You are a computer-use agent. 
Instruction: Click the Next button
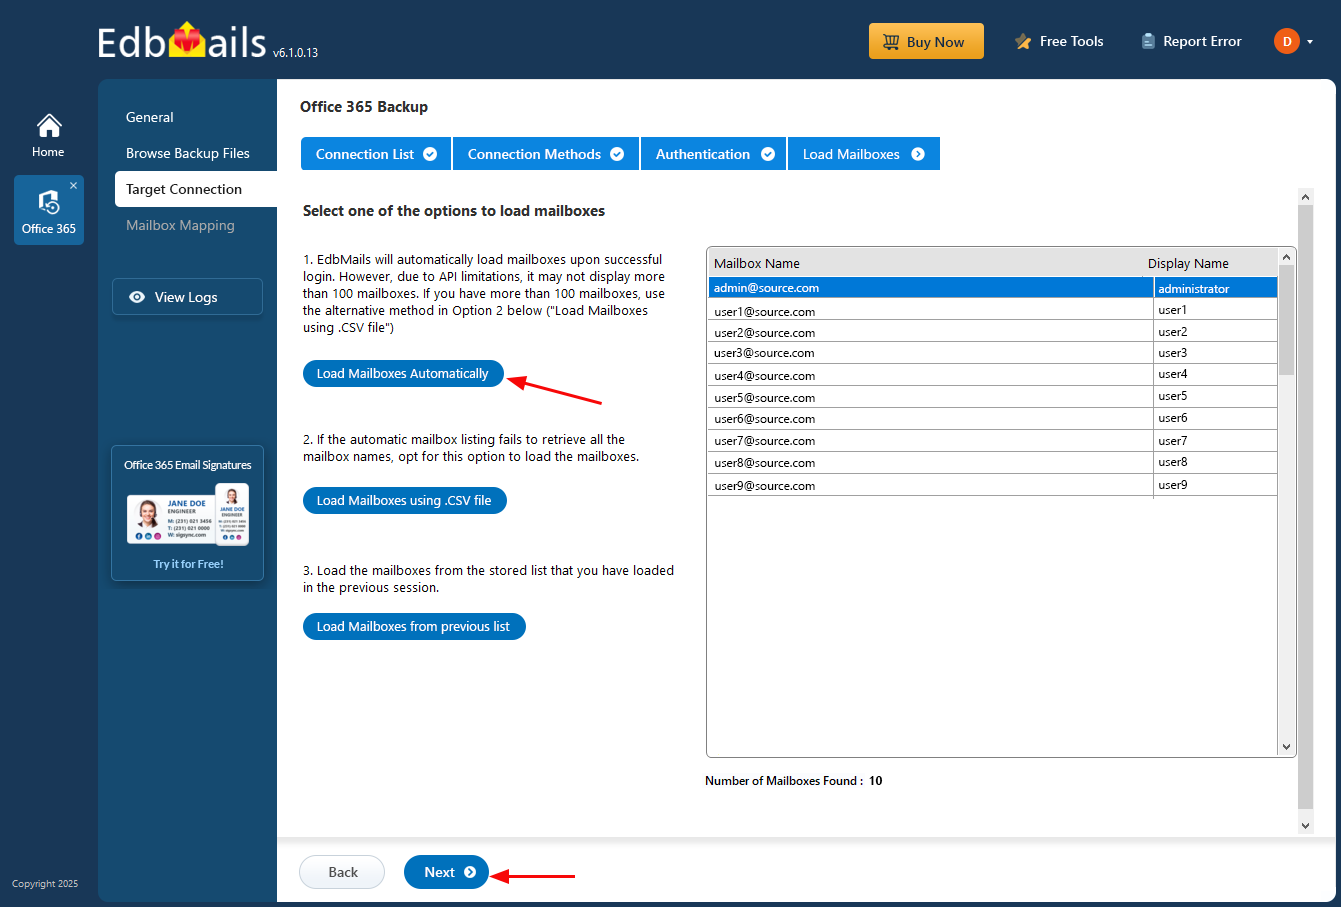click(447, 872)
